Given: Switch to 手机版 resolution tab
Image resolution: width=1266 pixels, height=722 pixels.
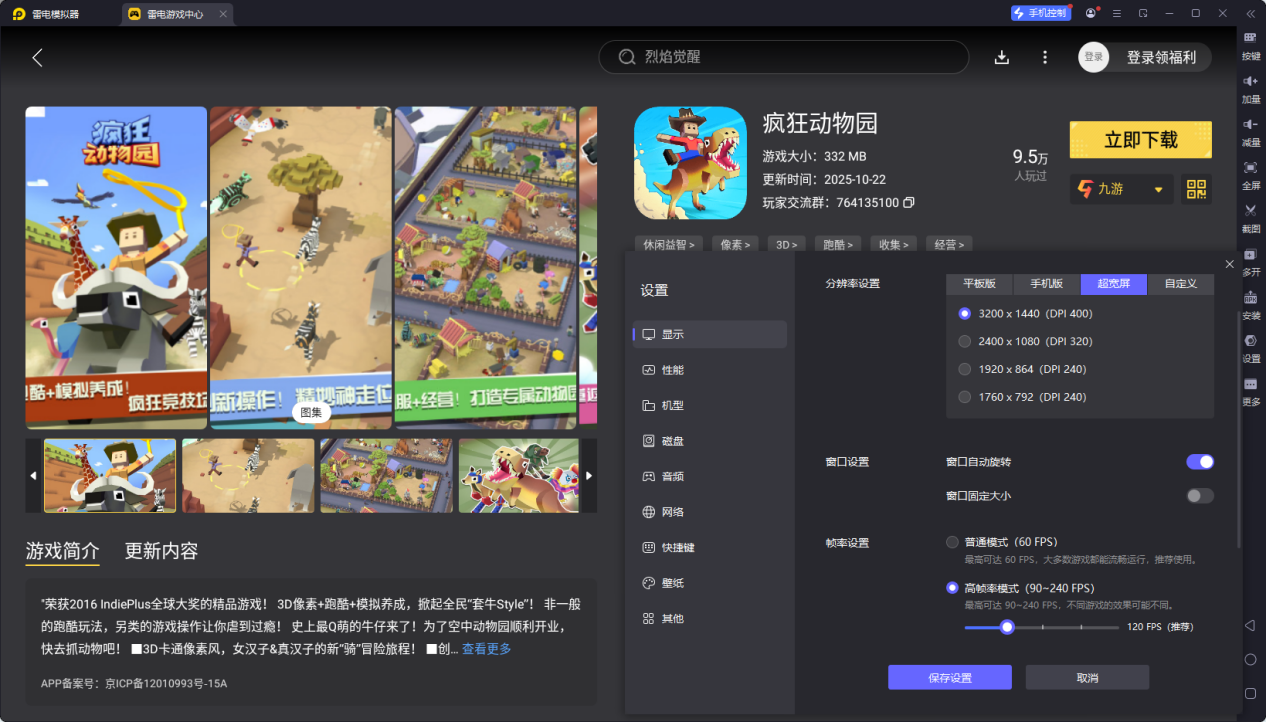Looking at the screenshot, I should [x=1046, y=284].
